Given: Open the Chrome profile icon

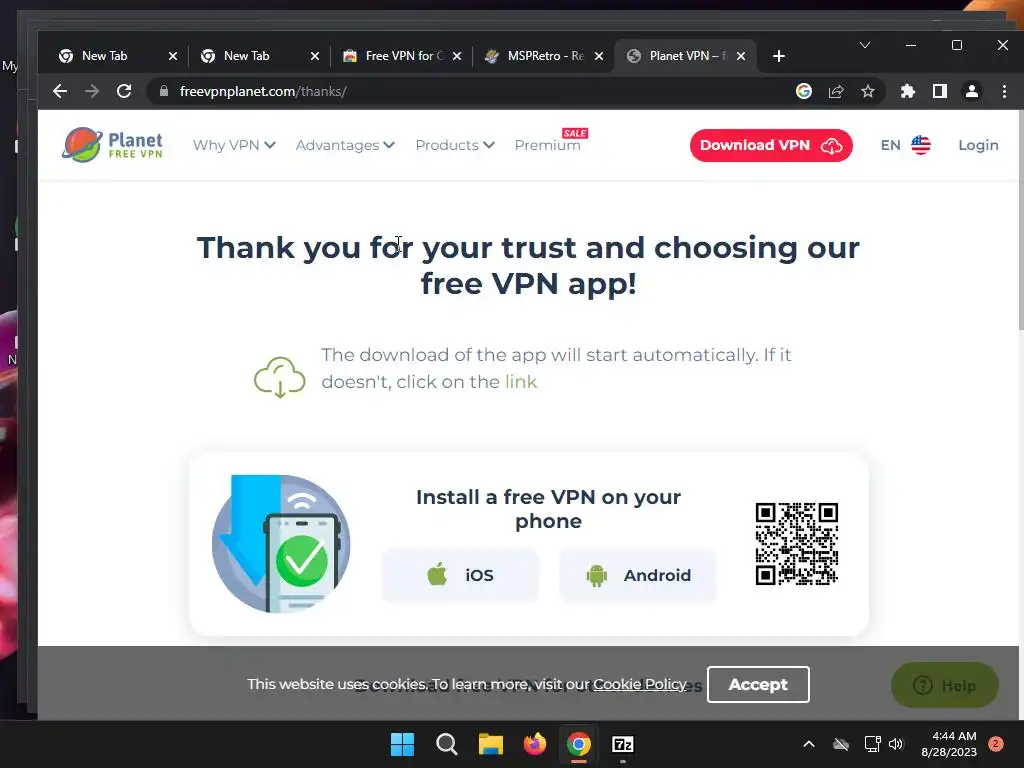Looking at the screenshot, I should [x=972, y=91].
